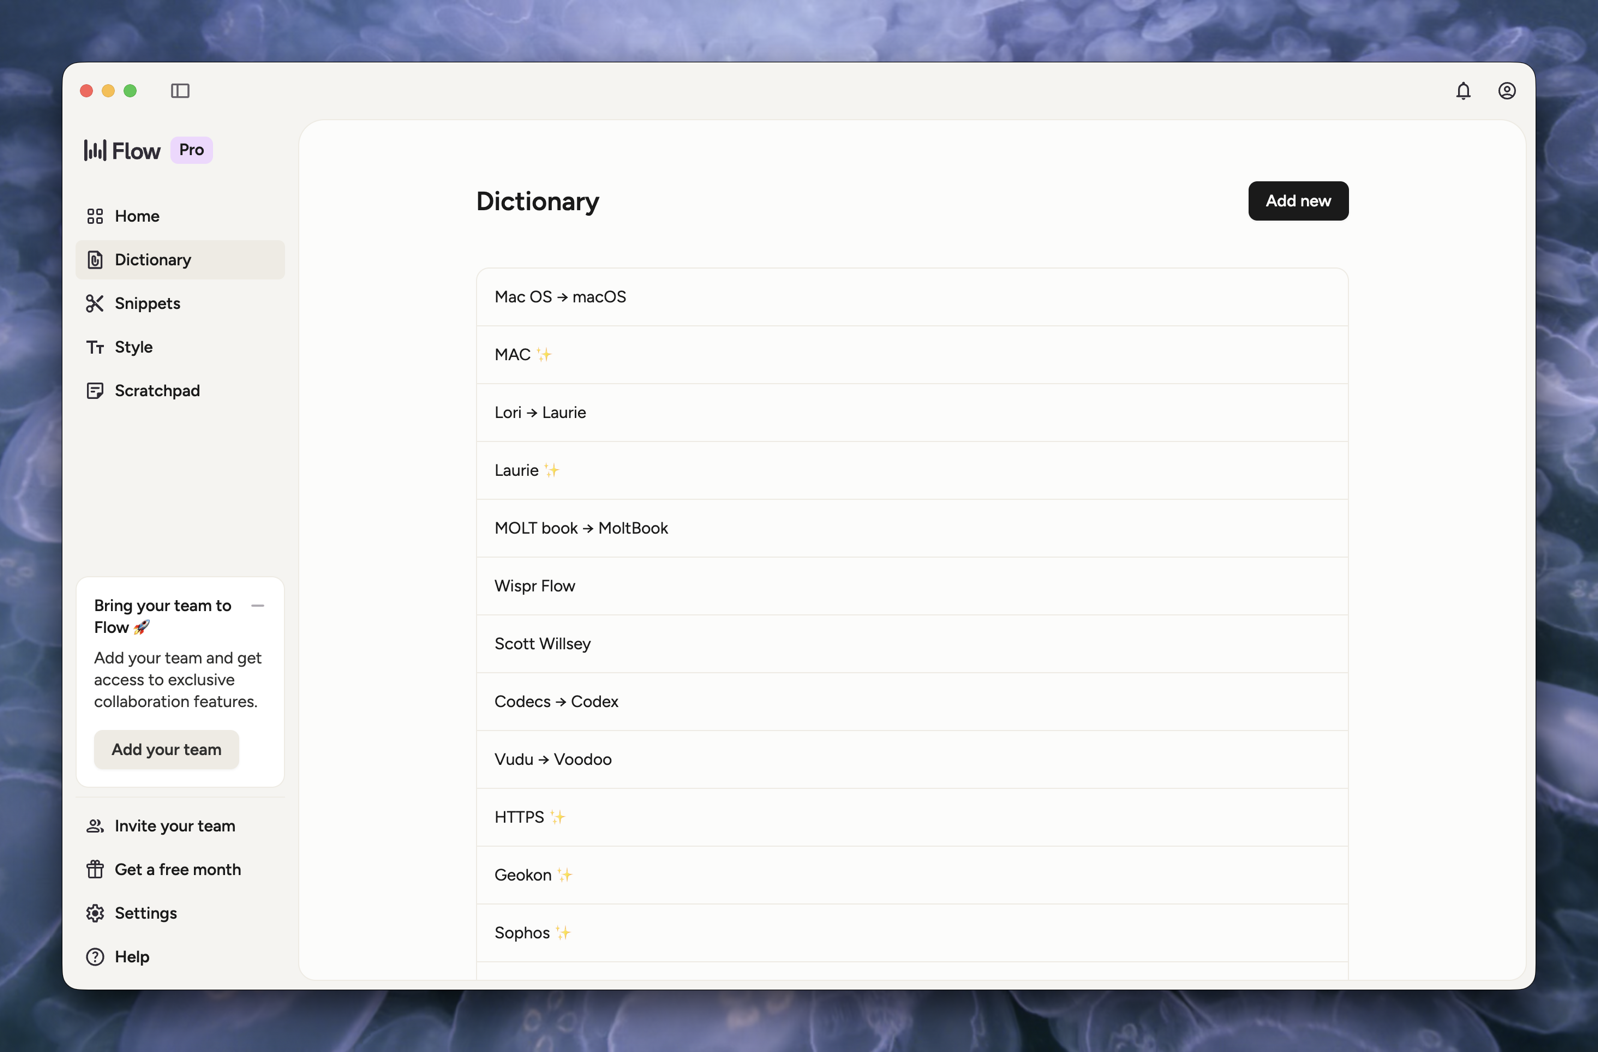Click the Add your team button
The height and width of the screenshot is (1052, 1598).
pos(166,750)
